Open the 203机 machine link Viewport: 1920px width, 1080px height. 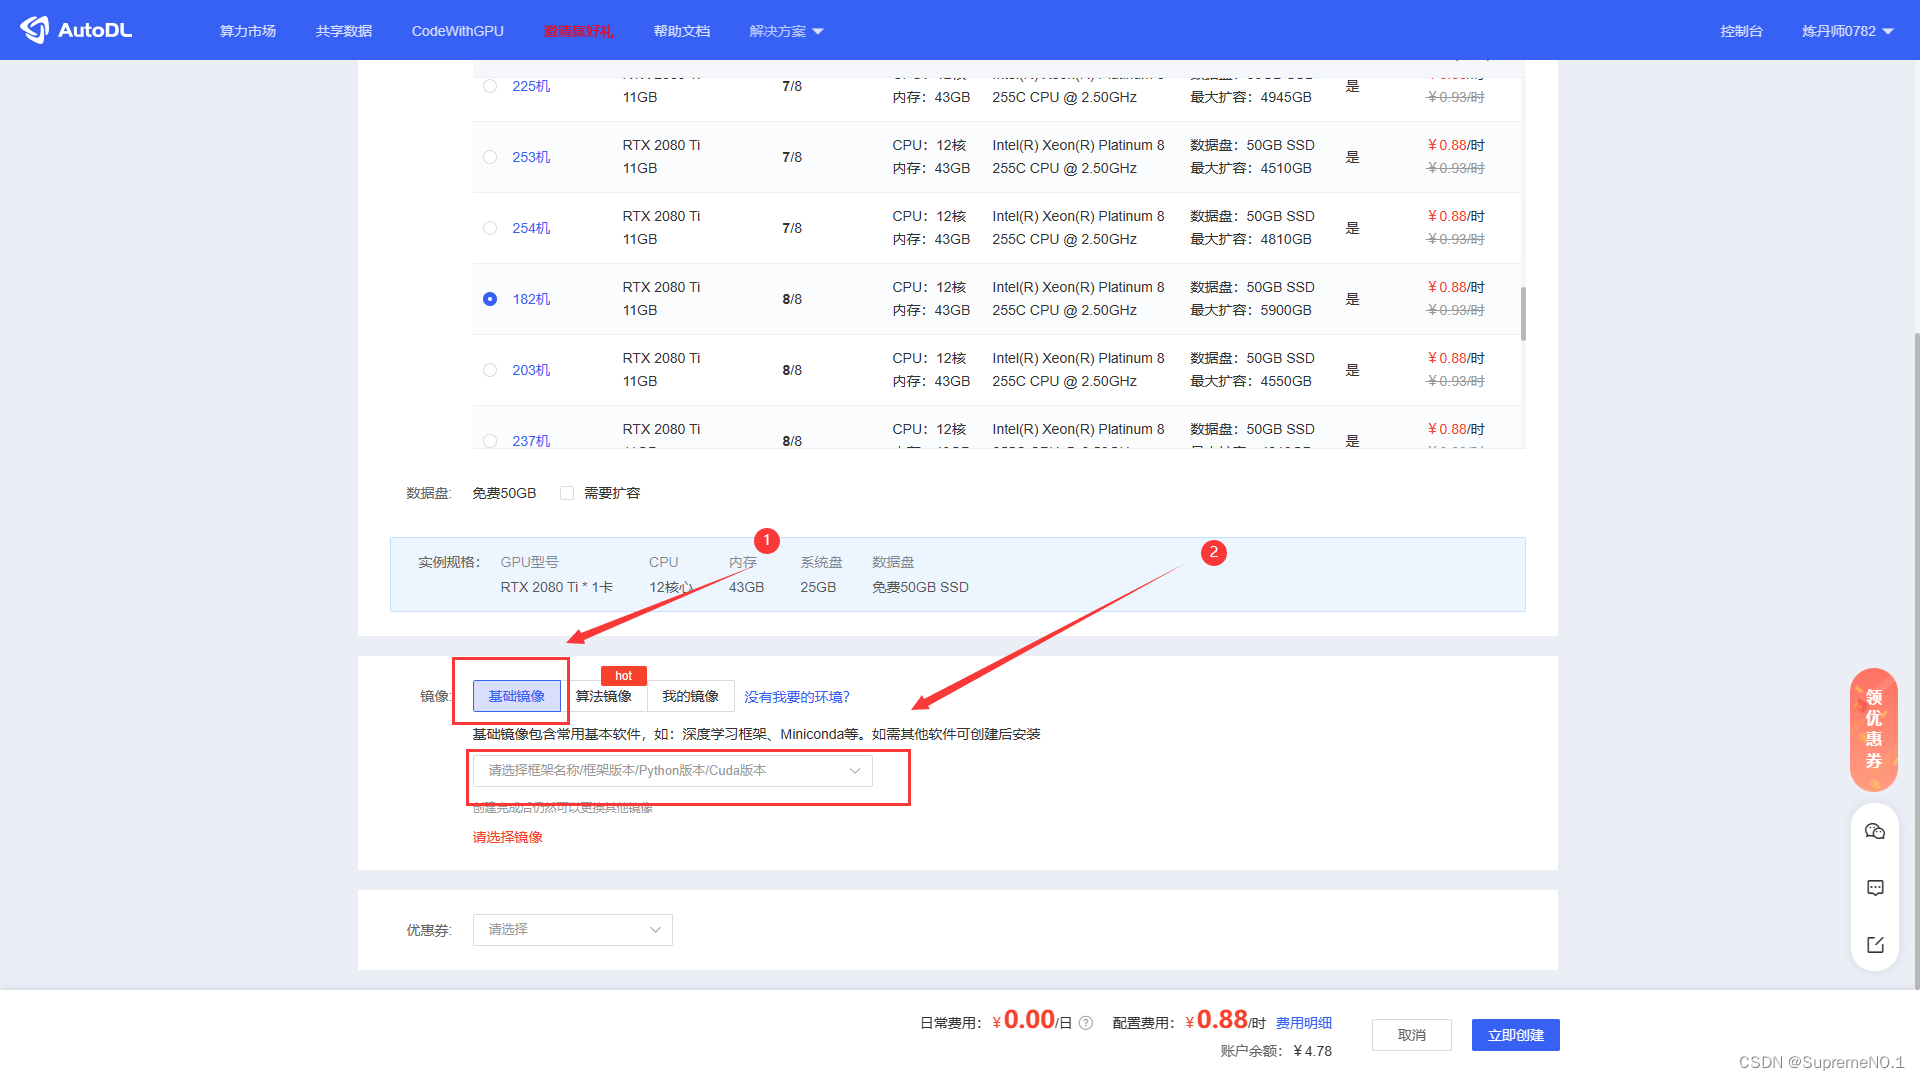tap(531, 370)
